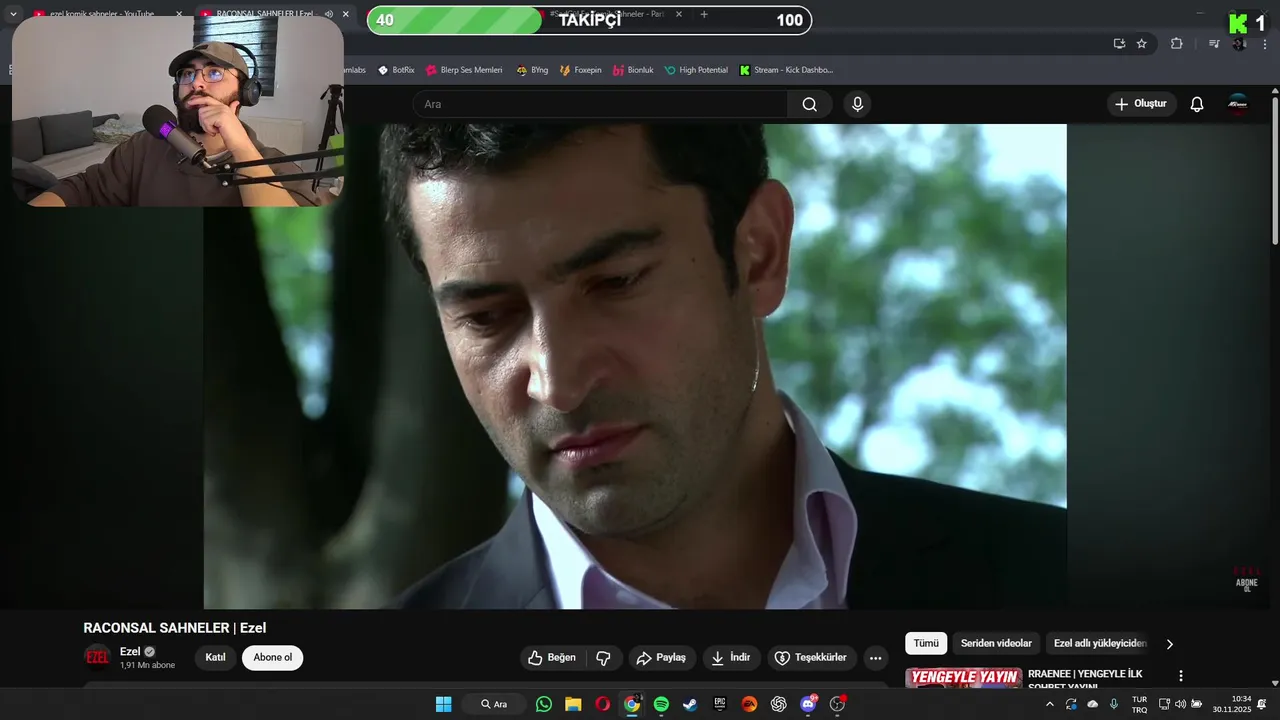Open Discord from the taskbar
This screenshot has height=720, width=1280.
pyautogui.click(x=808, y=704)
